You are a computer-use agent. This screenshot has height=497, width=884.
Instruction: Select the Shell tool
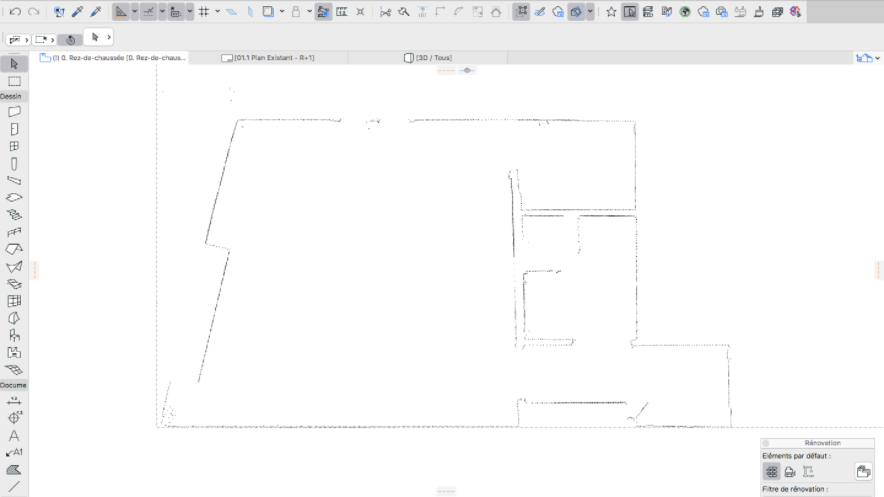14,267
